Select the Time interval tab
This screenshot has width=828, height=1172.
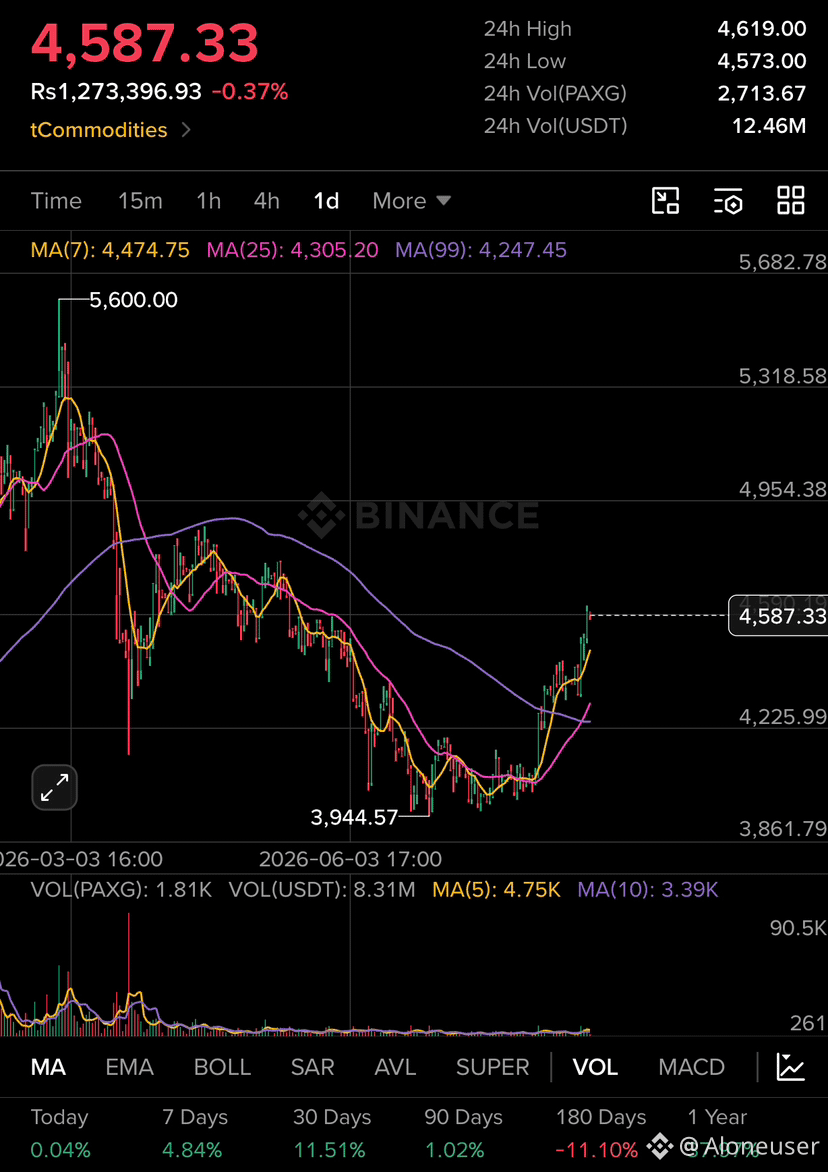pos(56,201)
